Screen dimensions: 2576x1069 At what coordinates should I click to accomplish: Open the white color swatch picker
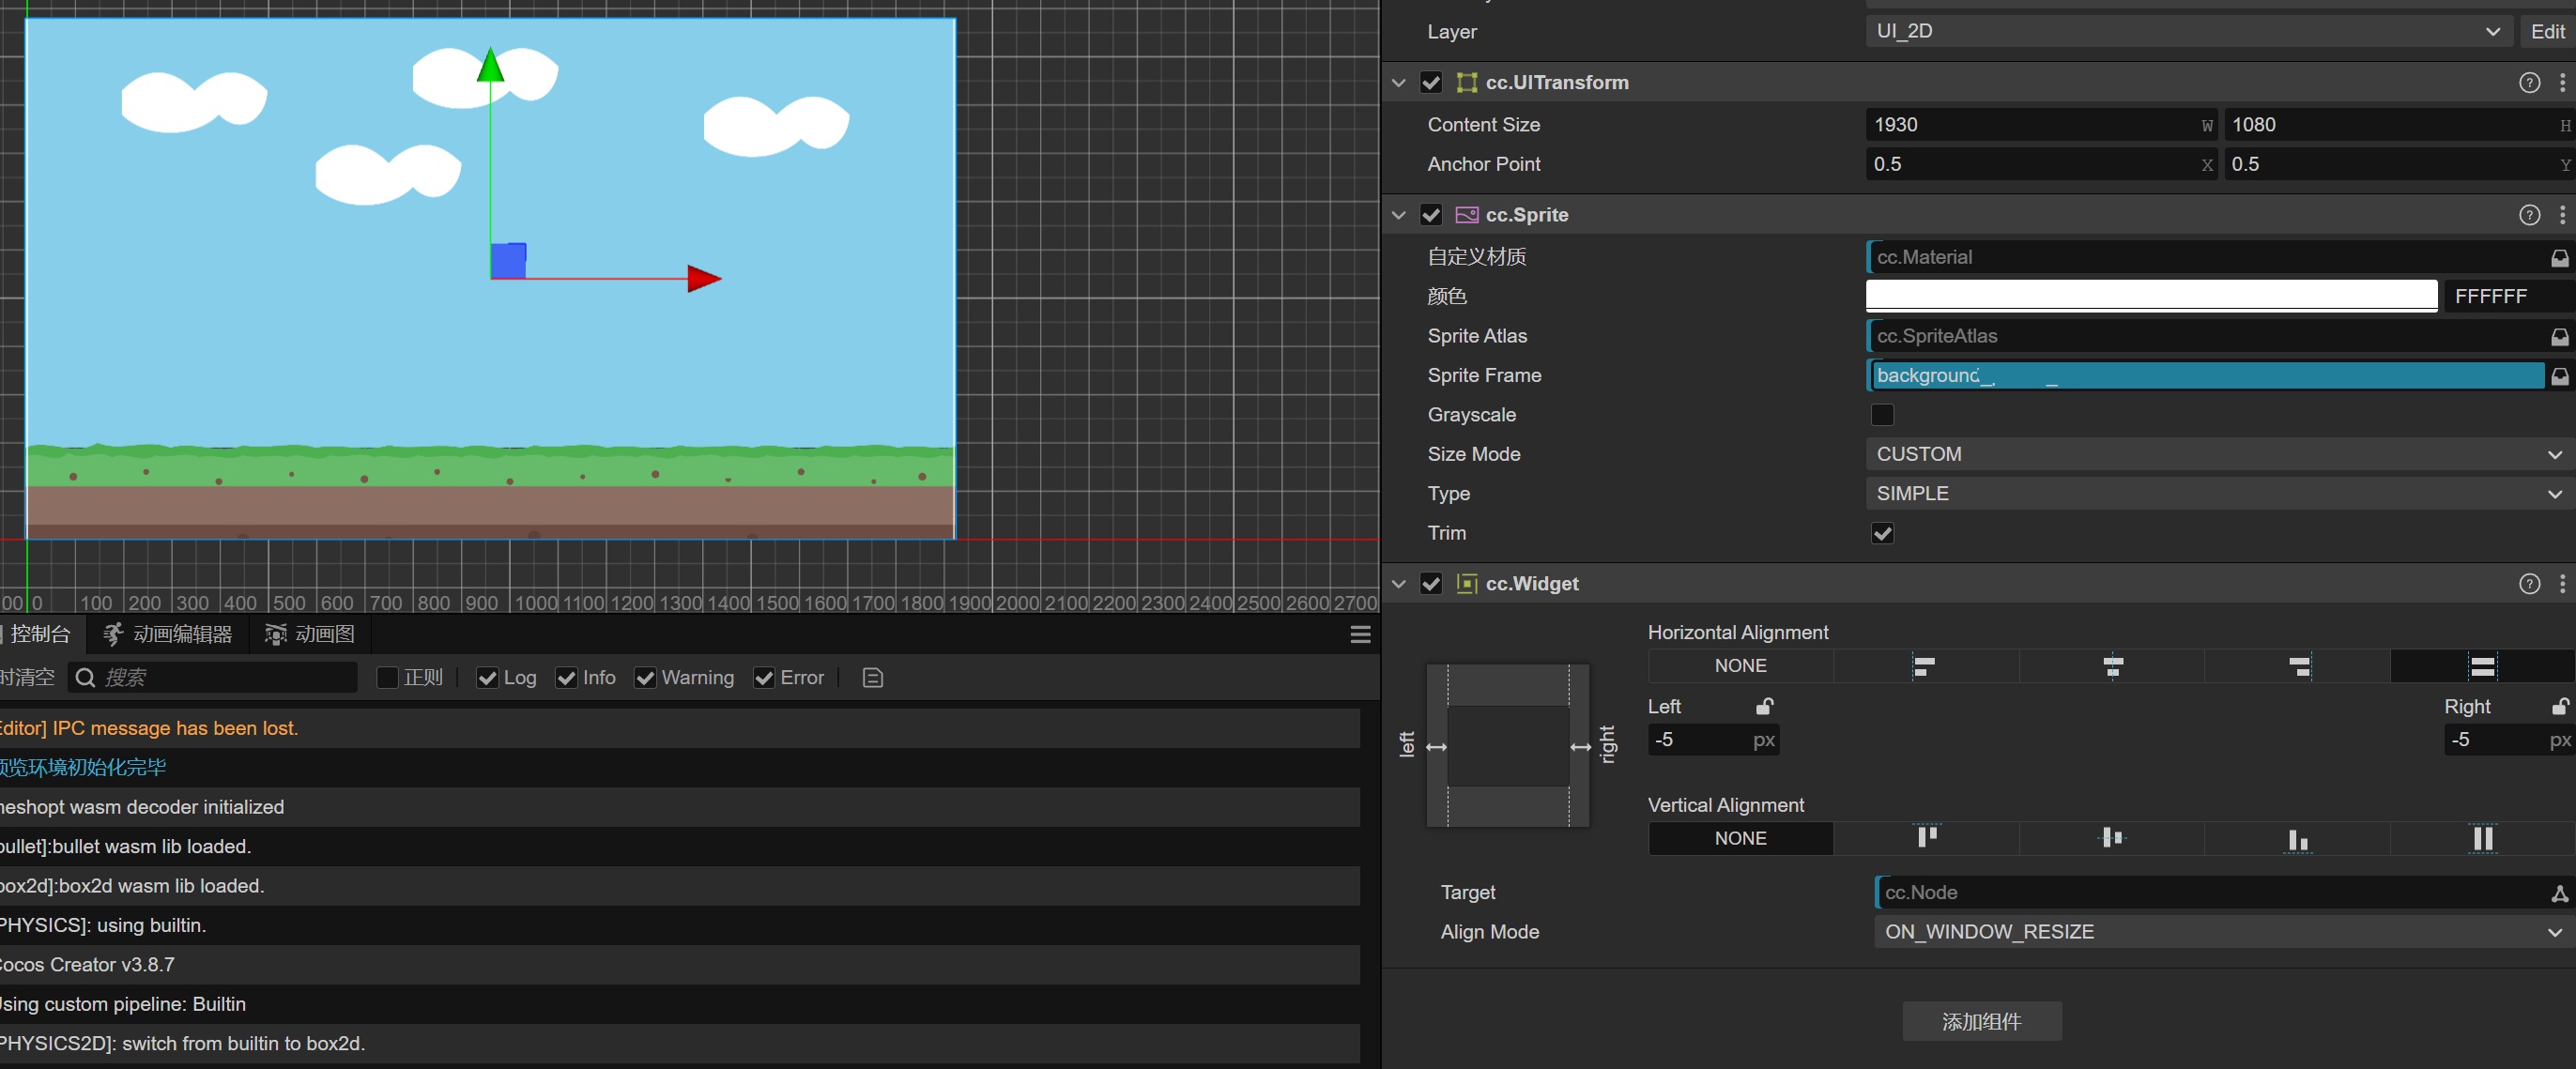point(2150,296)
